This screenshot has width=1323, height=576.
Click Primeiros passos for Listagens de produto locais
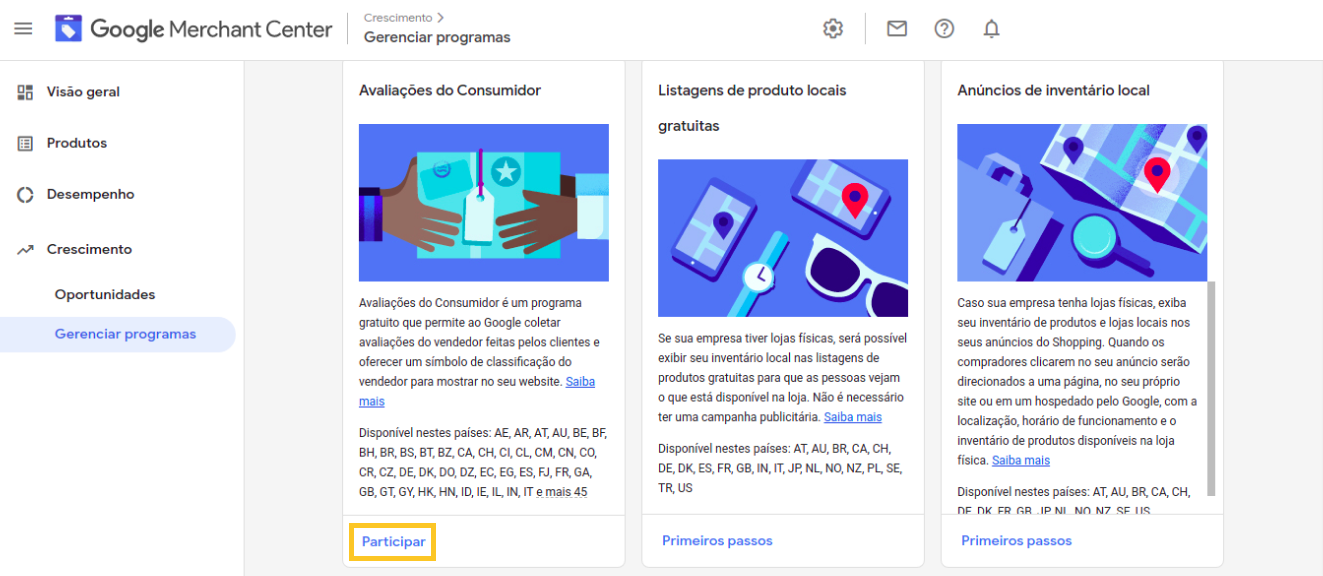717,541
